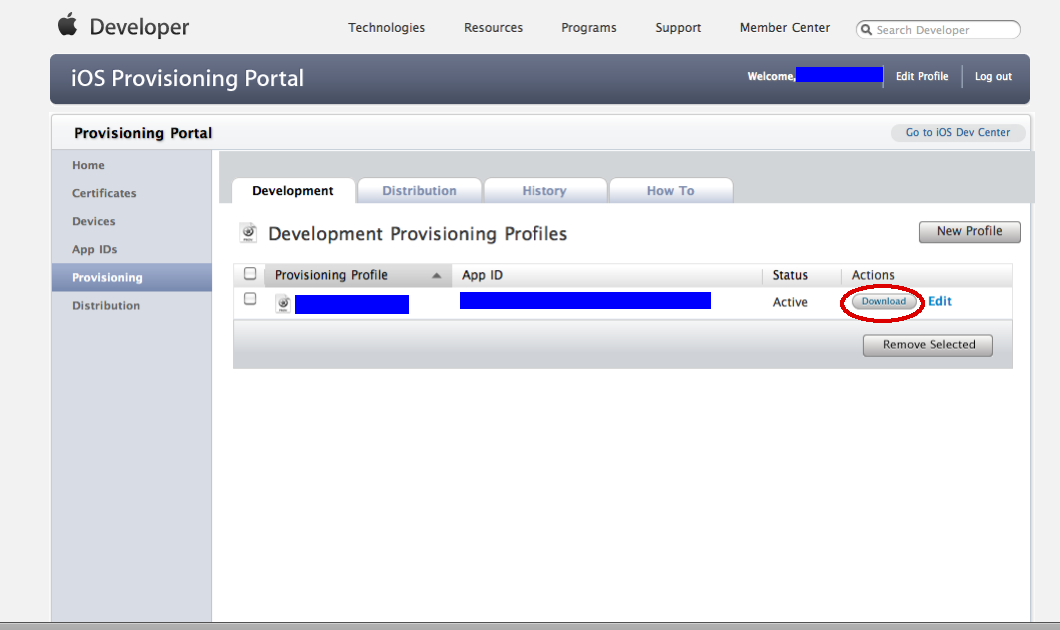Click the Actions column header
The height and width of the screenshot is (630, 1060).
pyautogui.click(x=873, y=275)
